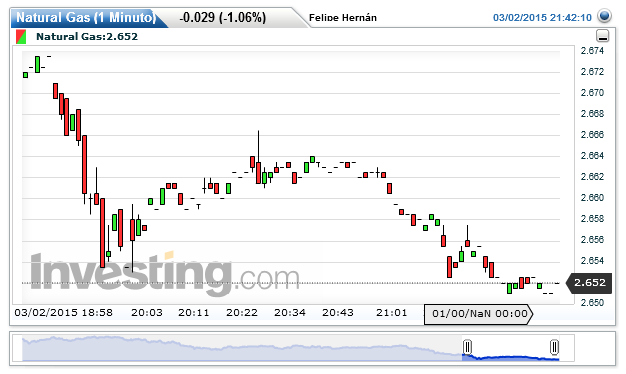This screenshot has height=374, width=626.
Task: Collapse chart with the minimize box icon
Action: (602, 36)
